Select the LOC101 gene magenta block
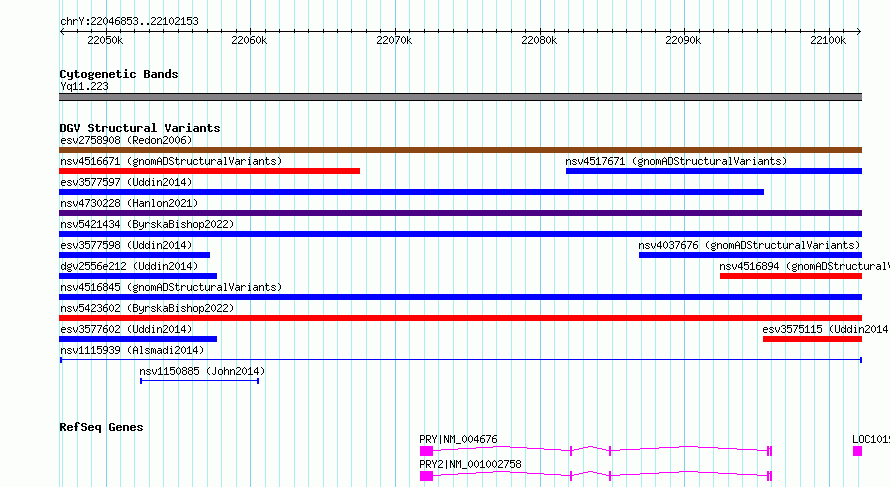 (x=858, y=451)
